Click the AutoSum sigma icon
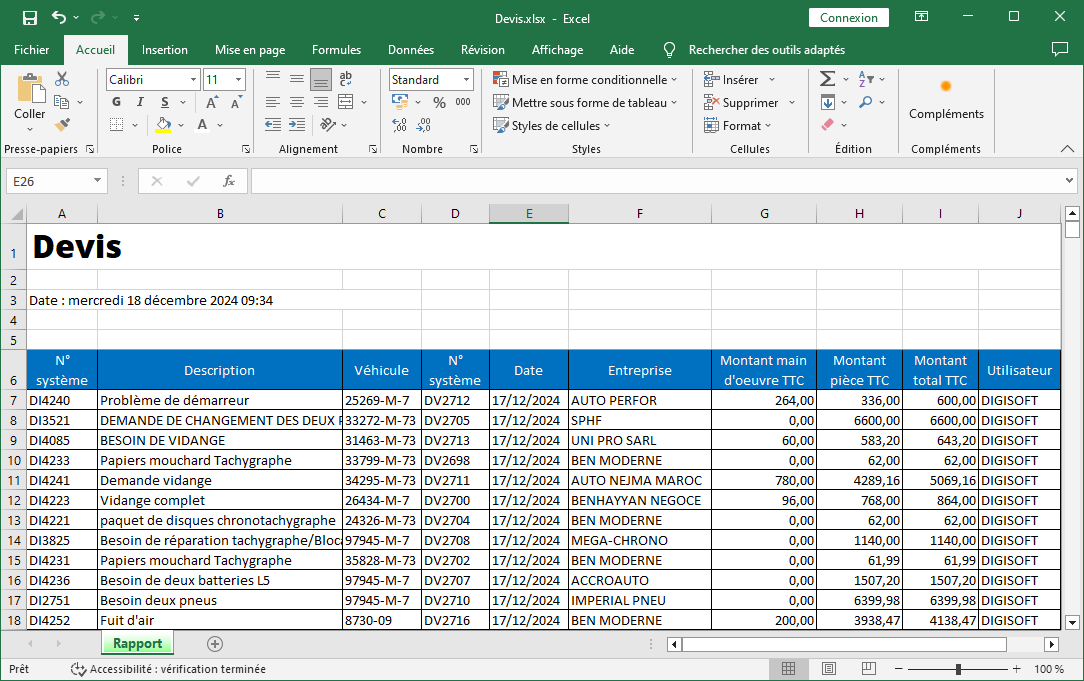Image resolution: width=1084 pixels, height=681 pixels. tap(828, 79)
